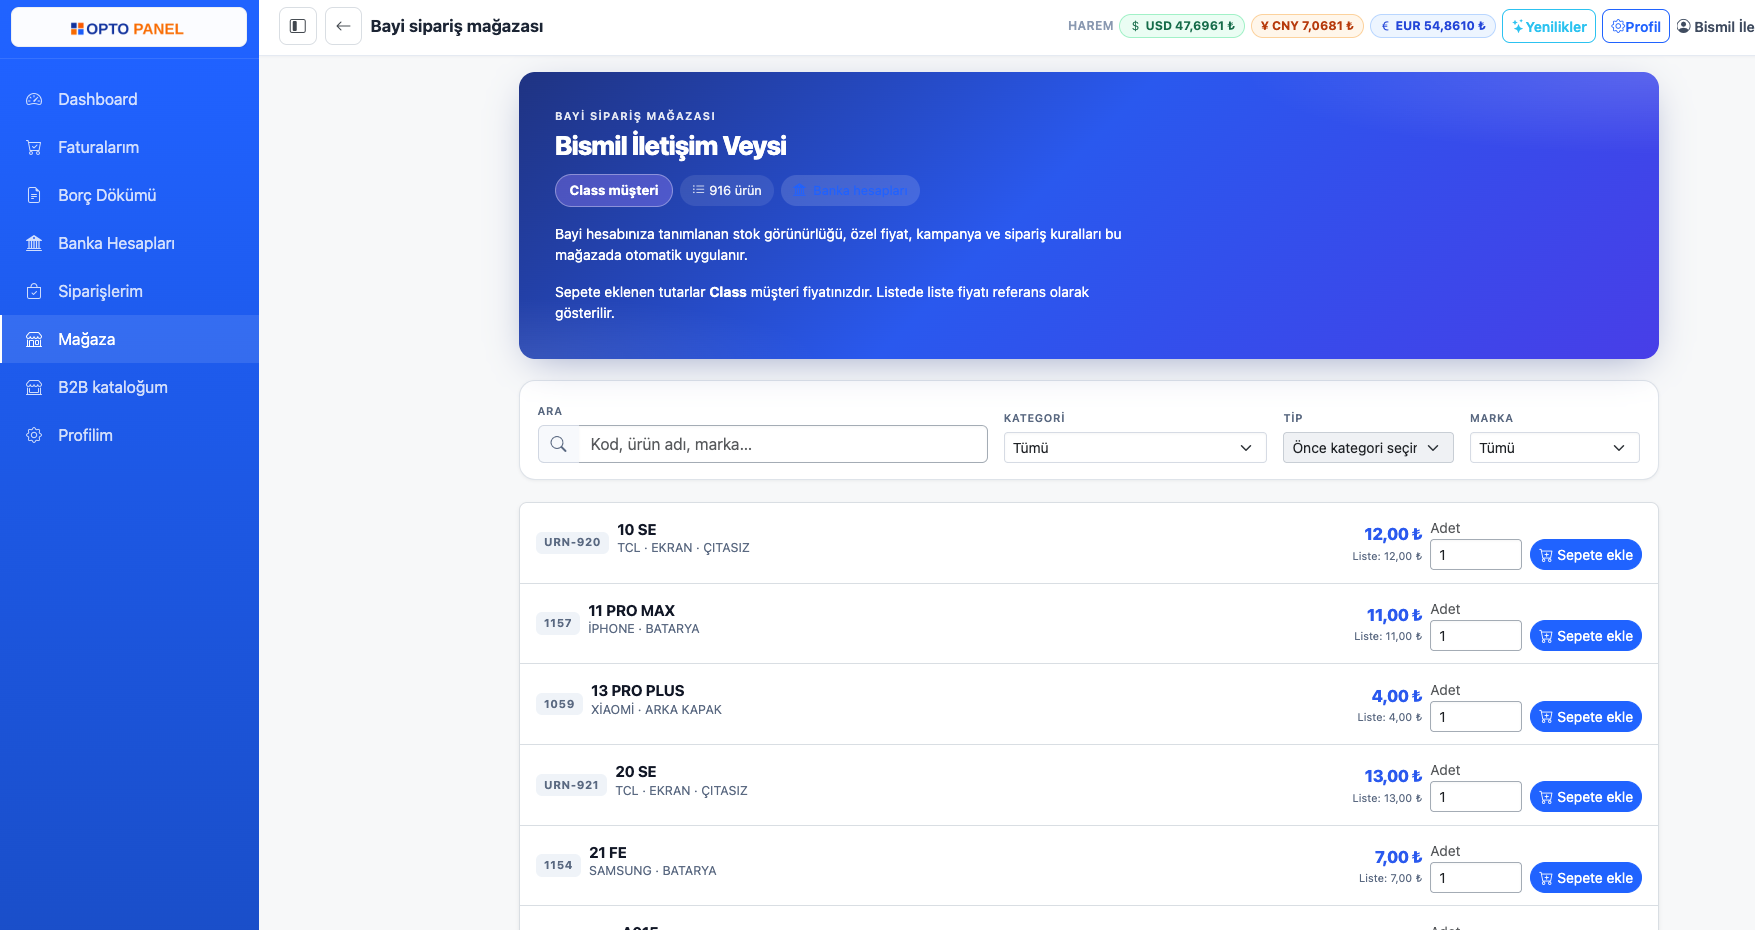Viewport: 1755px width, 930px height.
Task: Click product code 1154
Action: coord(558,865)
